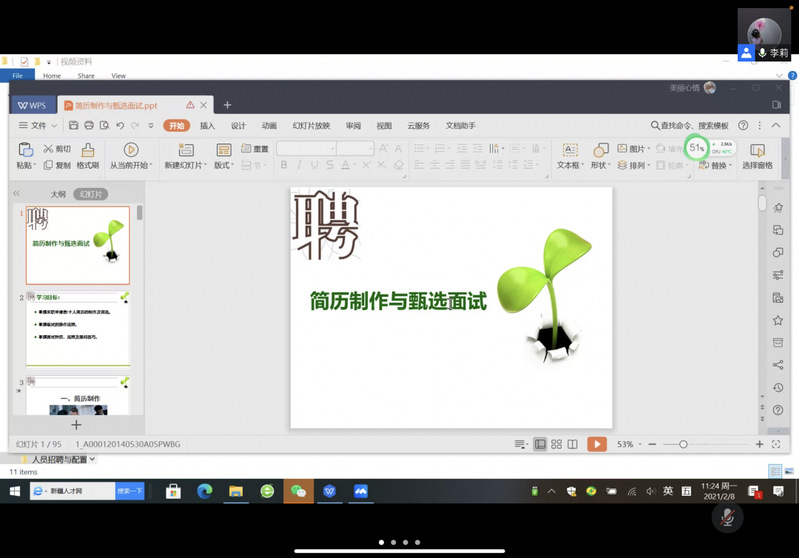Click the Paste (粘贴) icon
The height and width of the screenshot is (558, 799).
point(24,150)
